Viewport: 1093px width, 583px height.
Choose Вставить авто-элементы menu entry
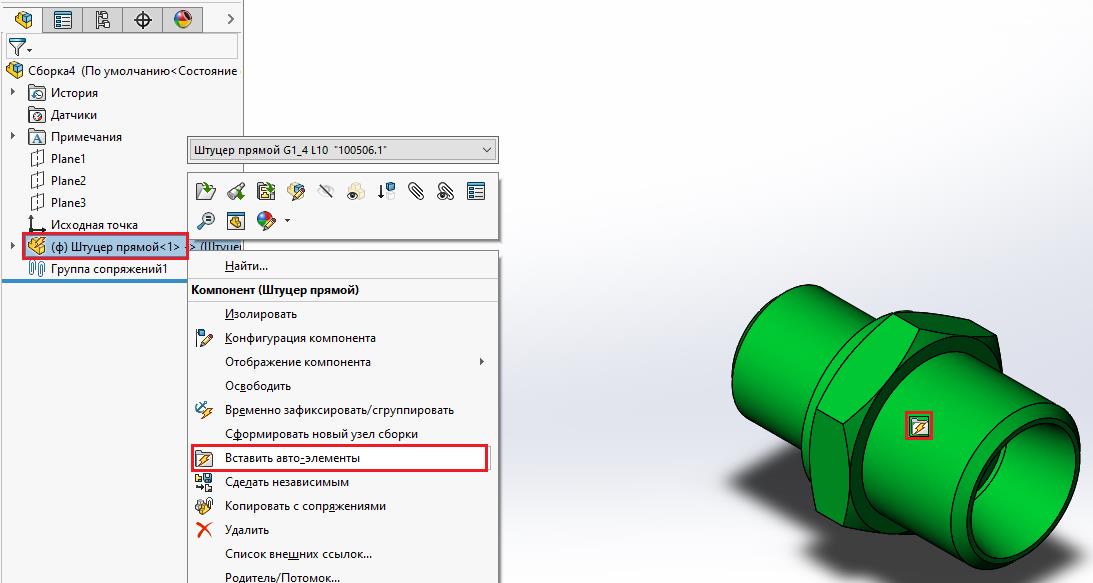tap(340, 458)
